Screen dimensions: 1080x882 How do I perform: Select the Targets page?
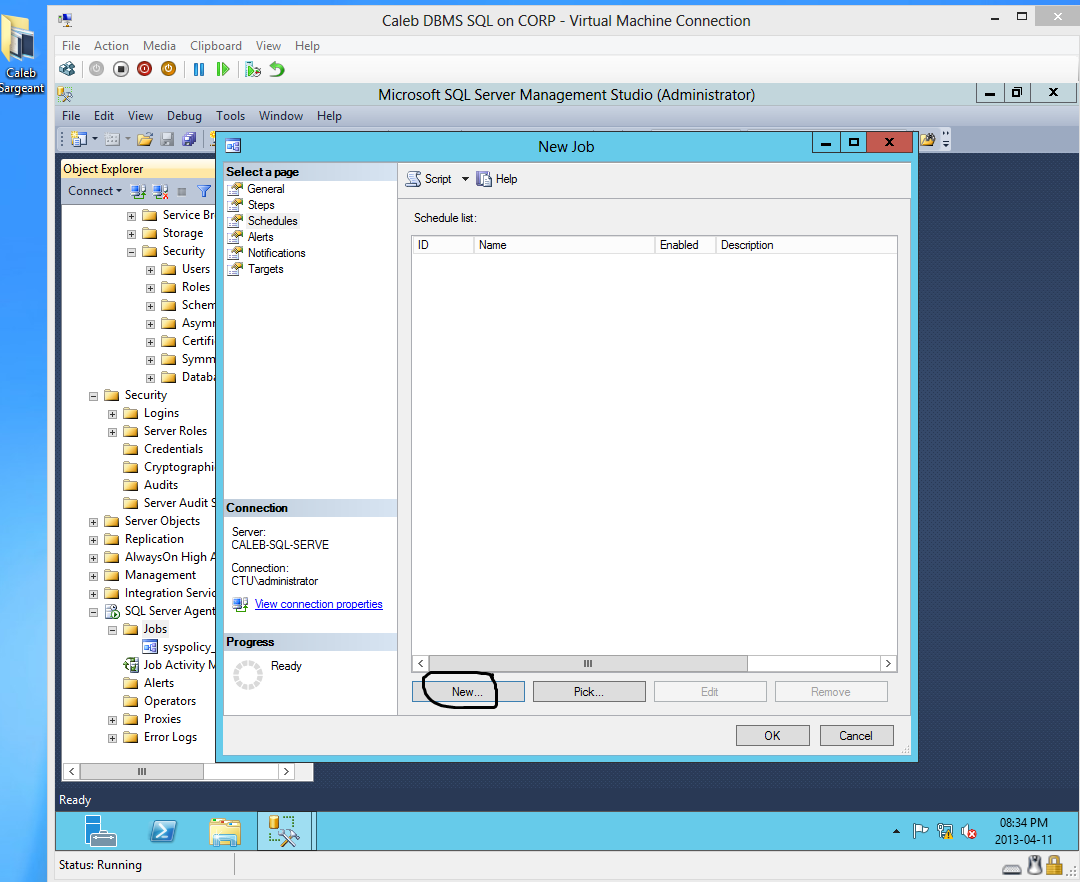click(265, 269)
